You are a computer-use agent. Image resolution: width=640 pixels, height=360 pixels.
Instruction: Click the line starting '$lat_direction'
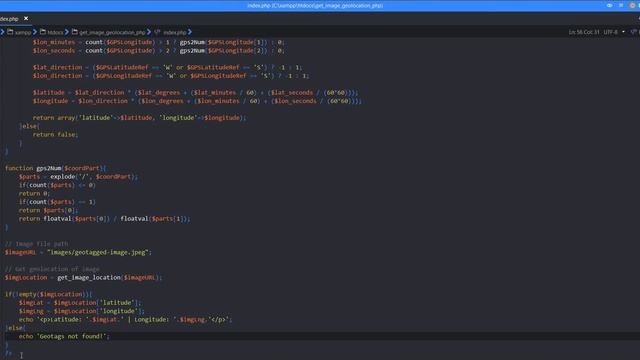(167, 67)
